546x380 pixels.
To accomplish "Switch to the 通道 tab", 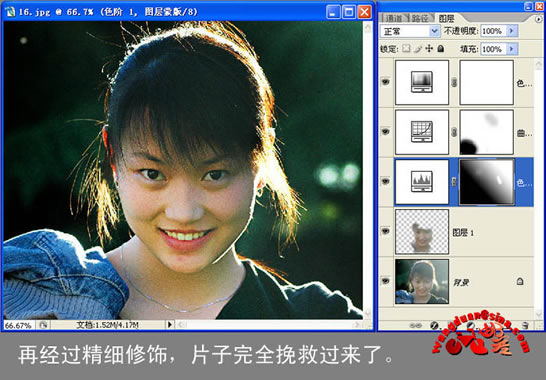I will click(x=393, y=18).
